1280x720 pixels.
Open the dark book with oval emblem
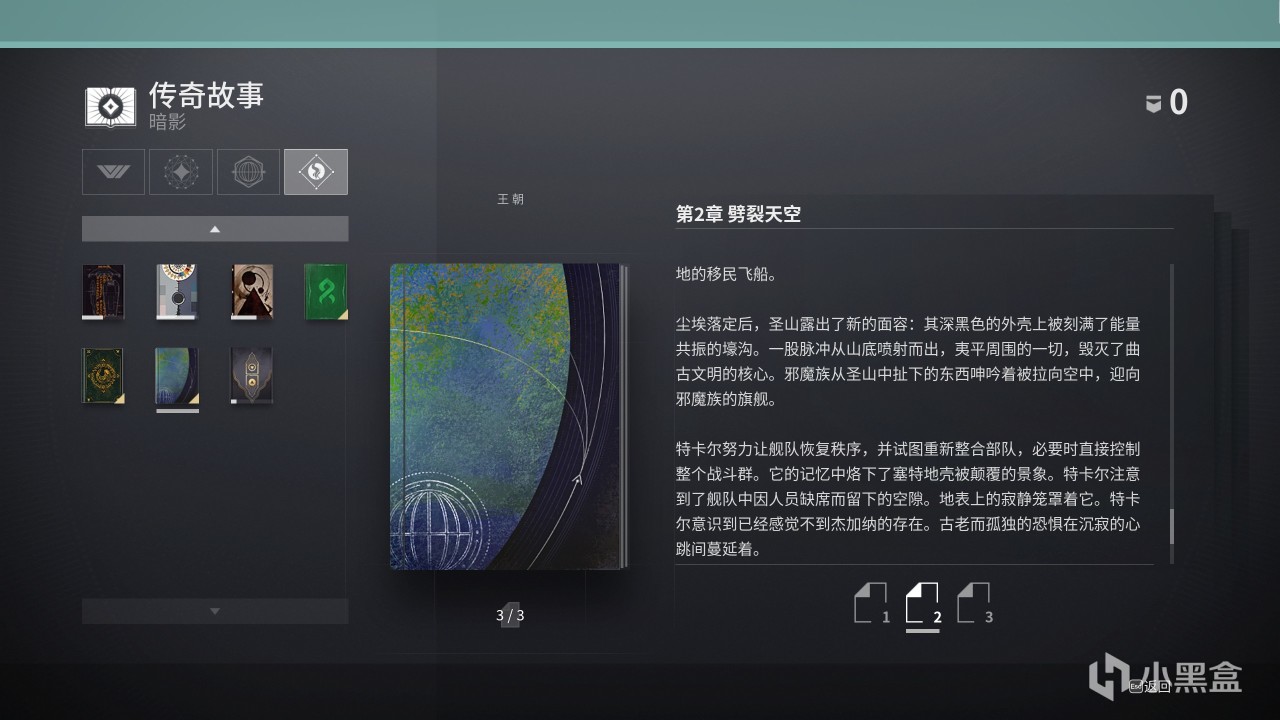[x=252, y=376]
